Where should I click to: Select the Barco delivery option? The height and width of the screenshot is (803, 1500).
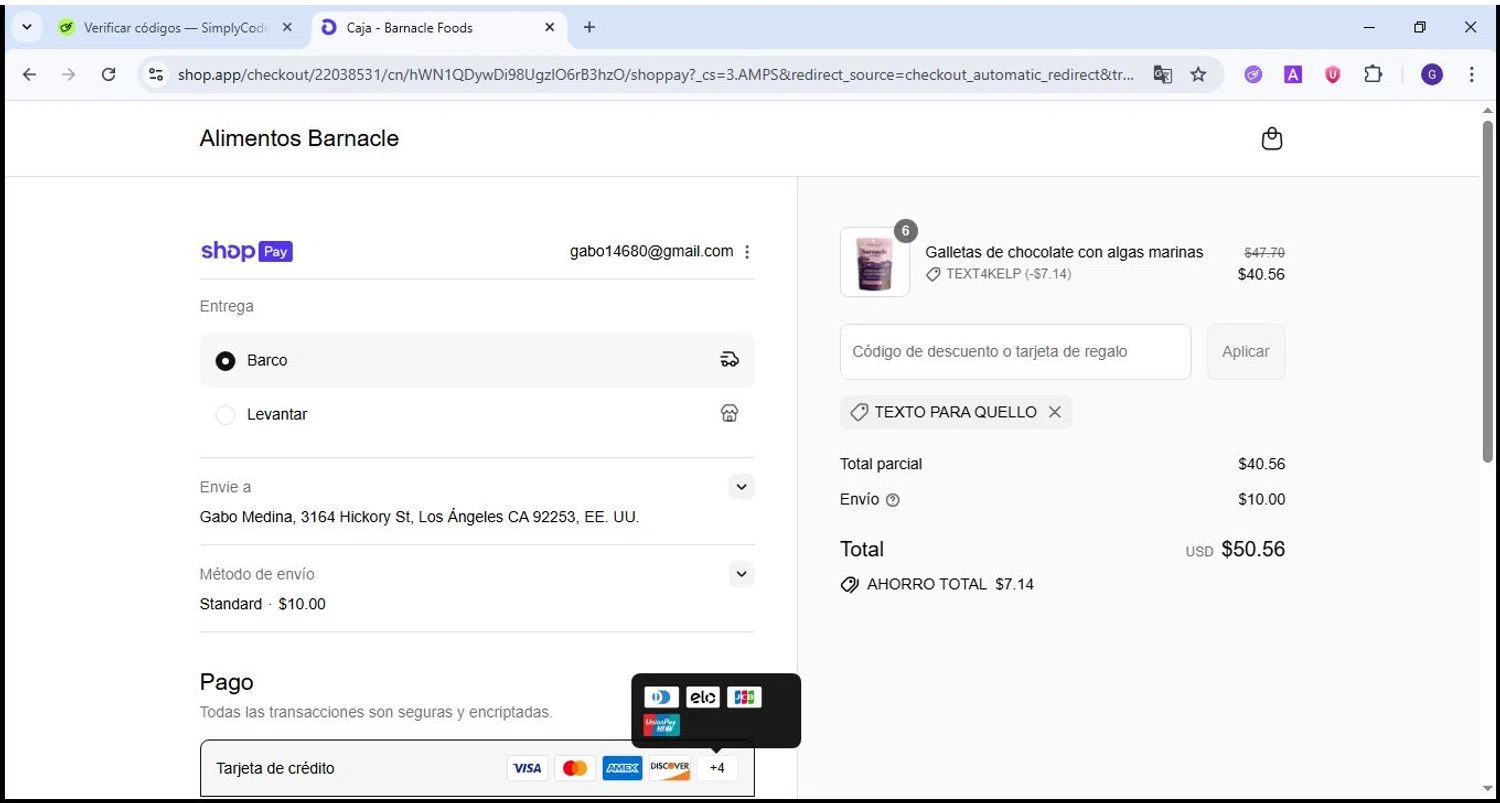click(477, 360)
